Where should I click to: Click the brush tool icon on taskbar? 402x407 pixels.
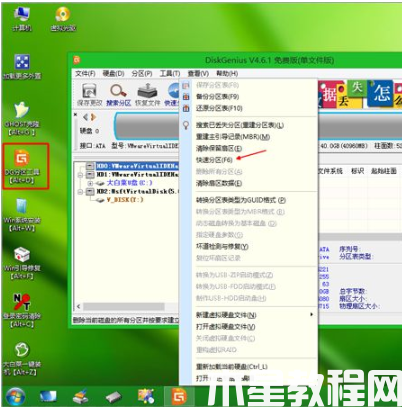point(81,396)
